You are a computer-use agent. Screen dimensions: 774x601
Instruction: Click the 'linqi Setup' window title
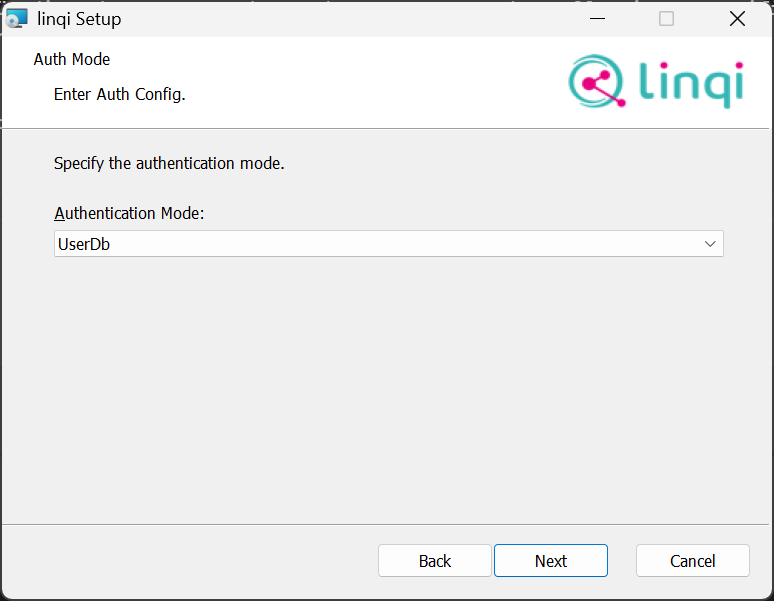[x=79, y=19]
